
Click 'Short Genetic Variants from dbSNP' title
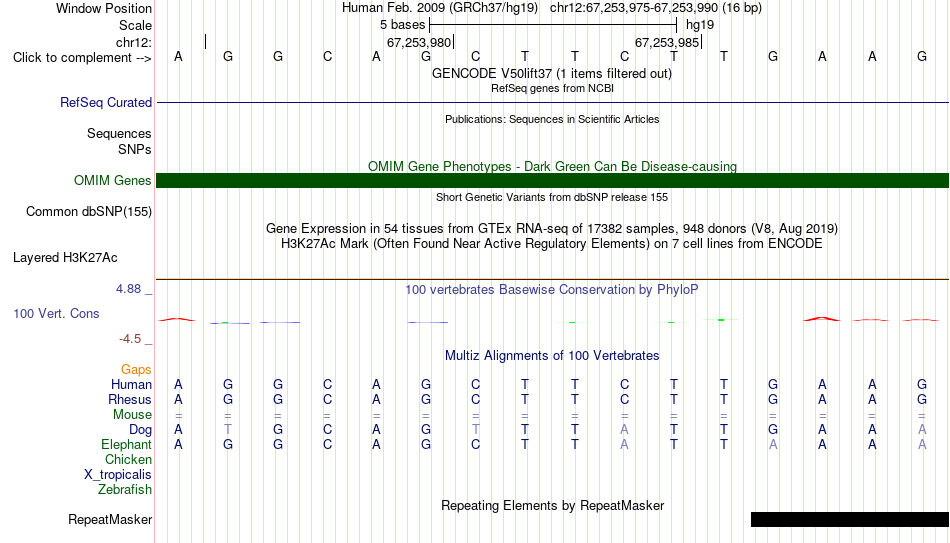click(552, 197)
